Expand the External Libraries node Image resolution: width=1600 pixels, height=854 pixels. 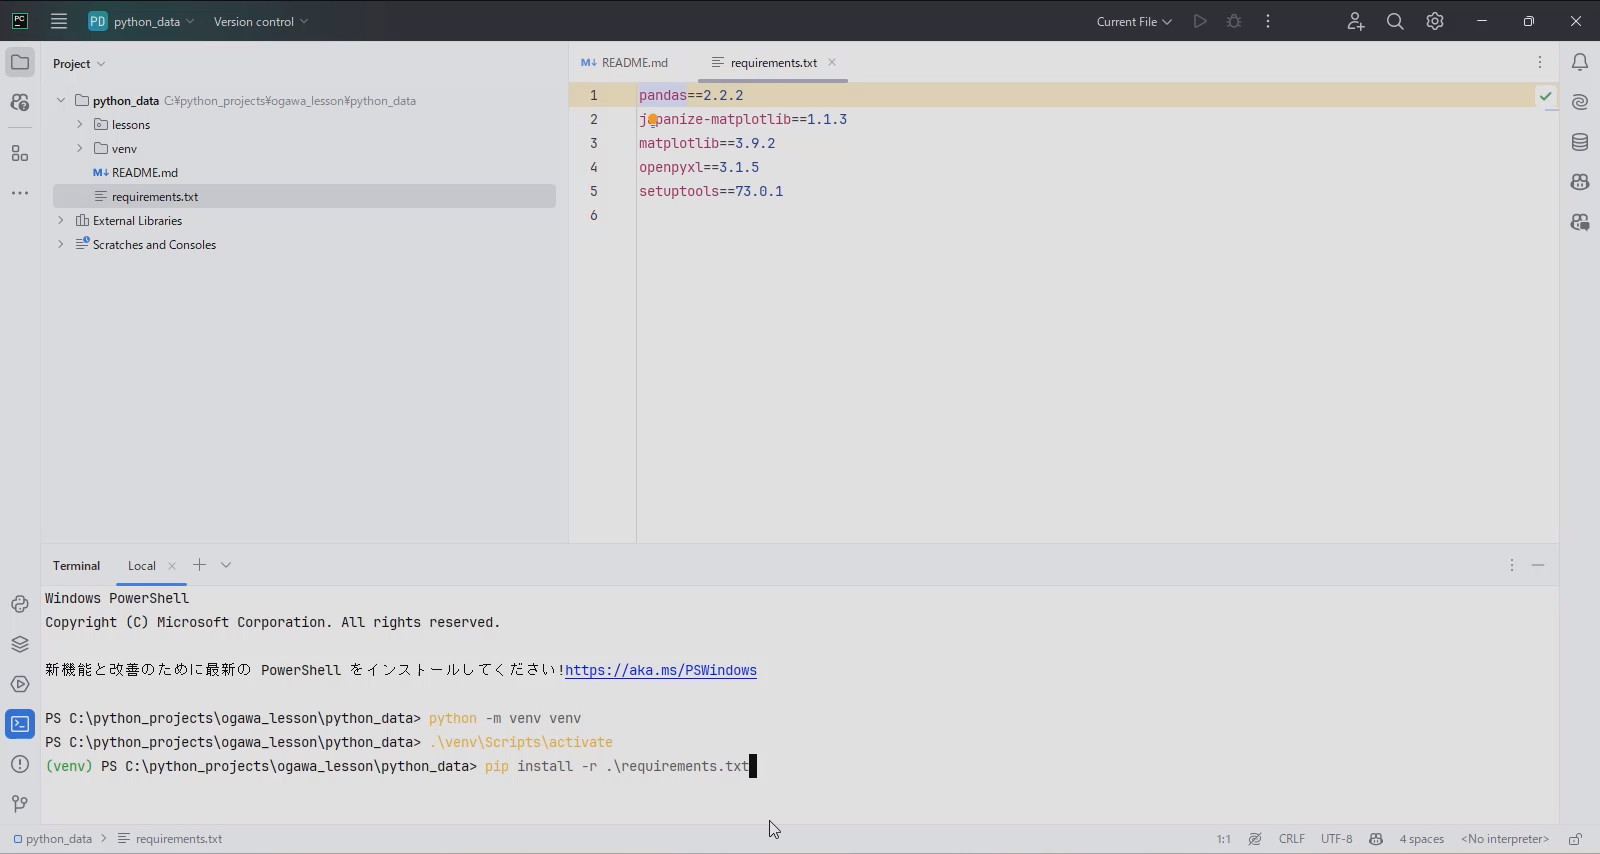tap(61, 220)
